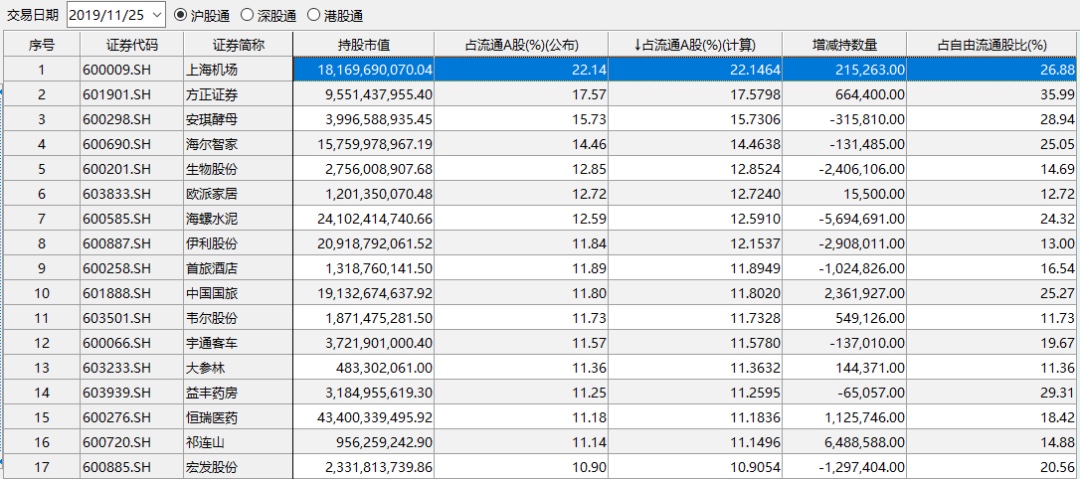The height and width of the screenshot is (479, 1080).
Task: Select 恒瑞医药 stock name cell
Action: (x=238, y=417)
